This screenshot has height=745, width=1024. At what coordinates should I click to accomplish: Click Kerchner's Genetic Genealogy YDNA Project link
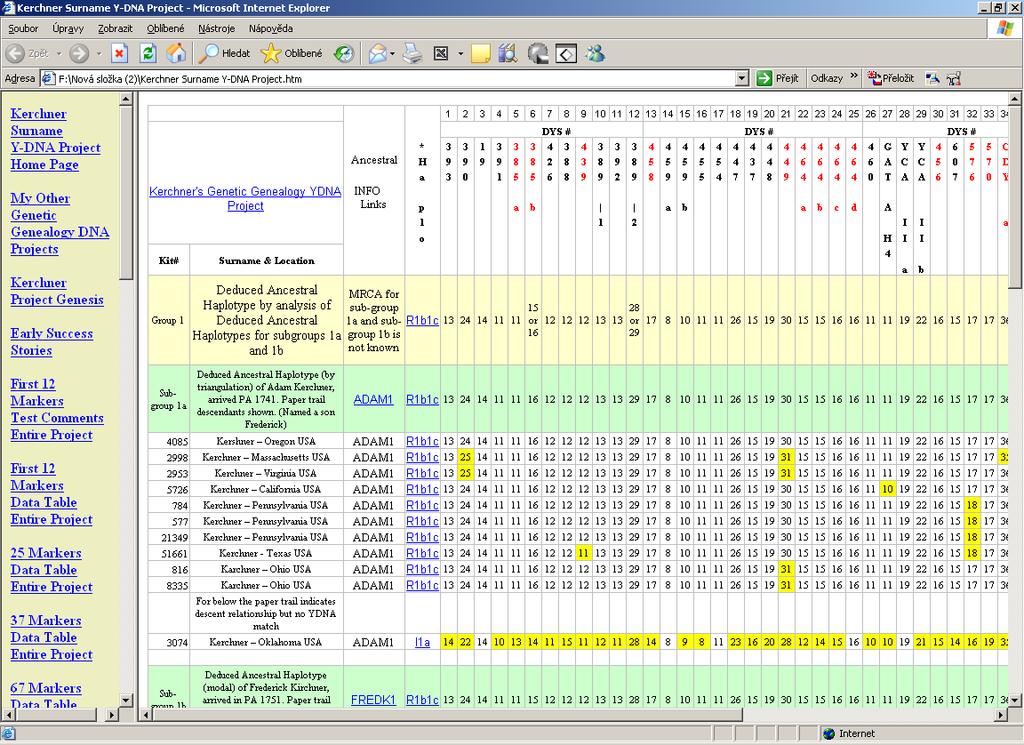(245, 198)
